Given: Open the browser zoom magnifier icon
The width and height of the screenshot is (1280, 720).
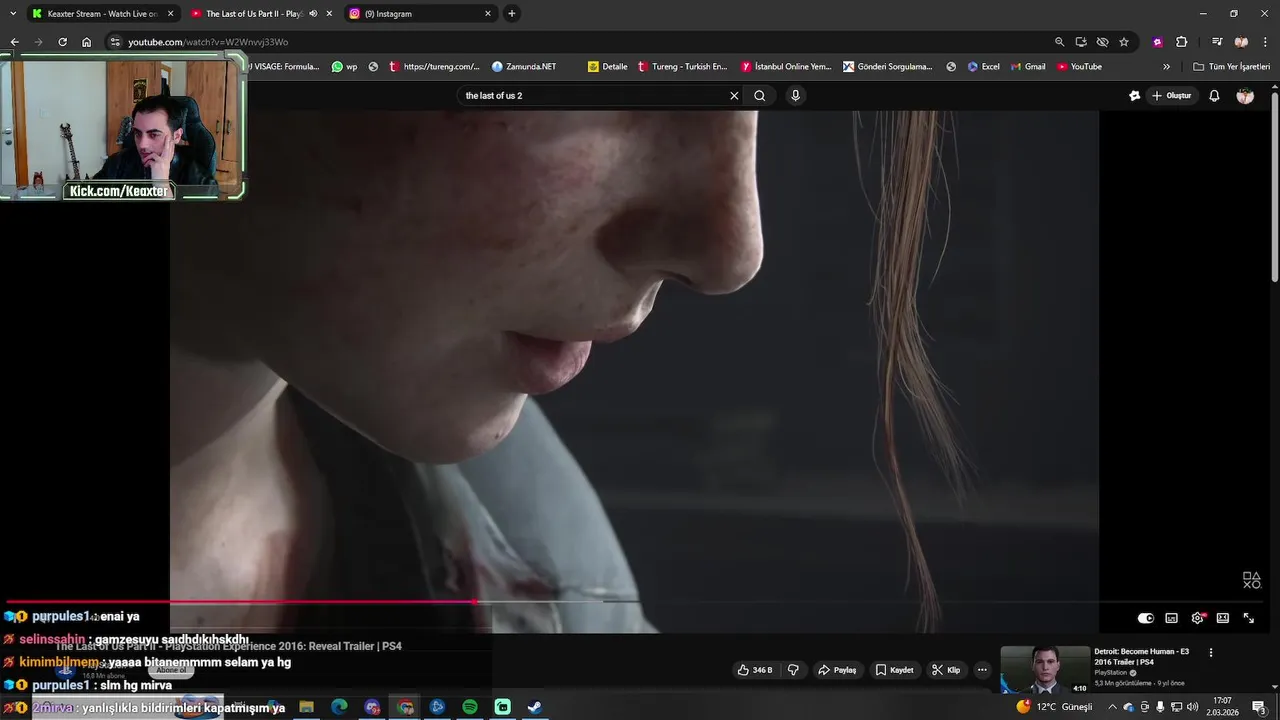Looking at the screenshot, I should coord(1059,42).
